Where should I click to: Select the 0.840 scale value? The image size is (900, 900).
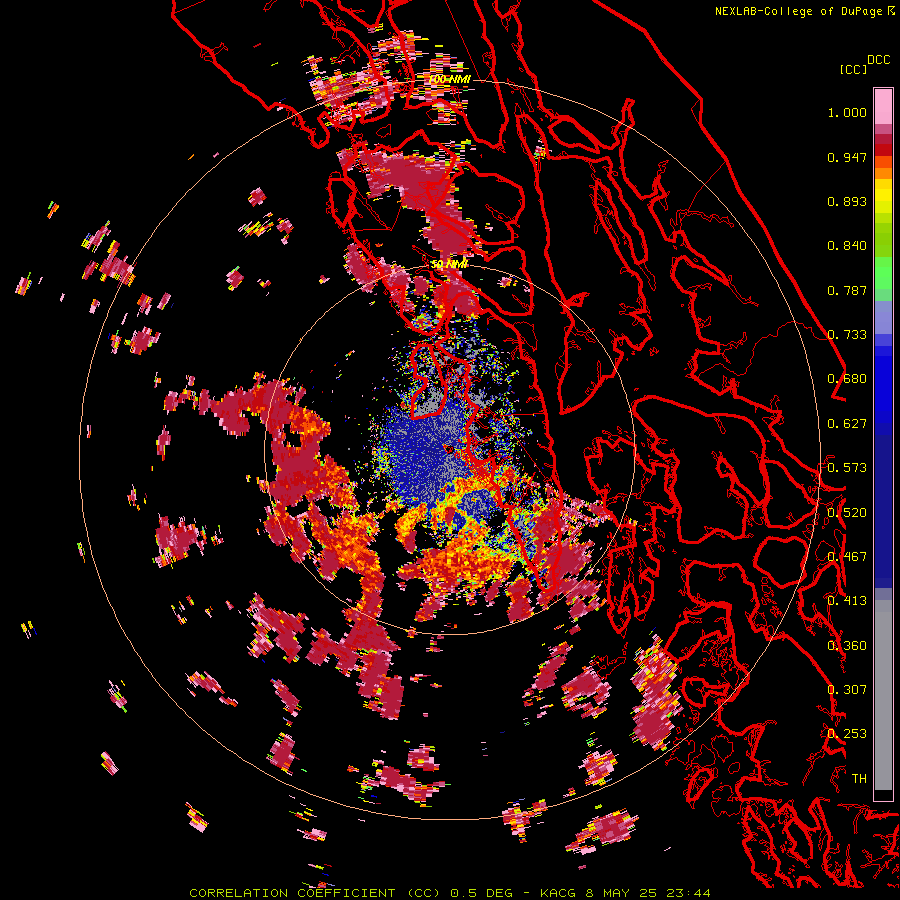(x=847, y=246)
